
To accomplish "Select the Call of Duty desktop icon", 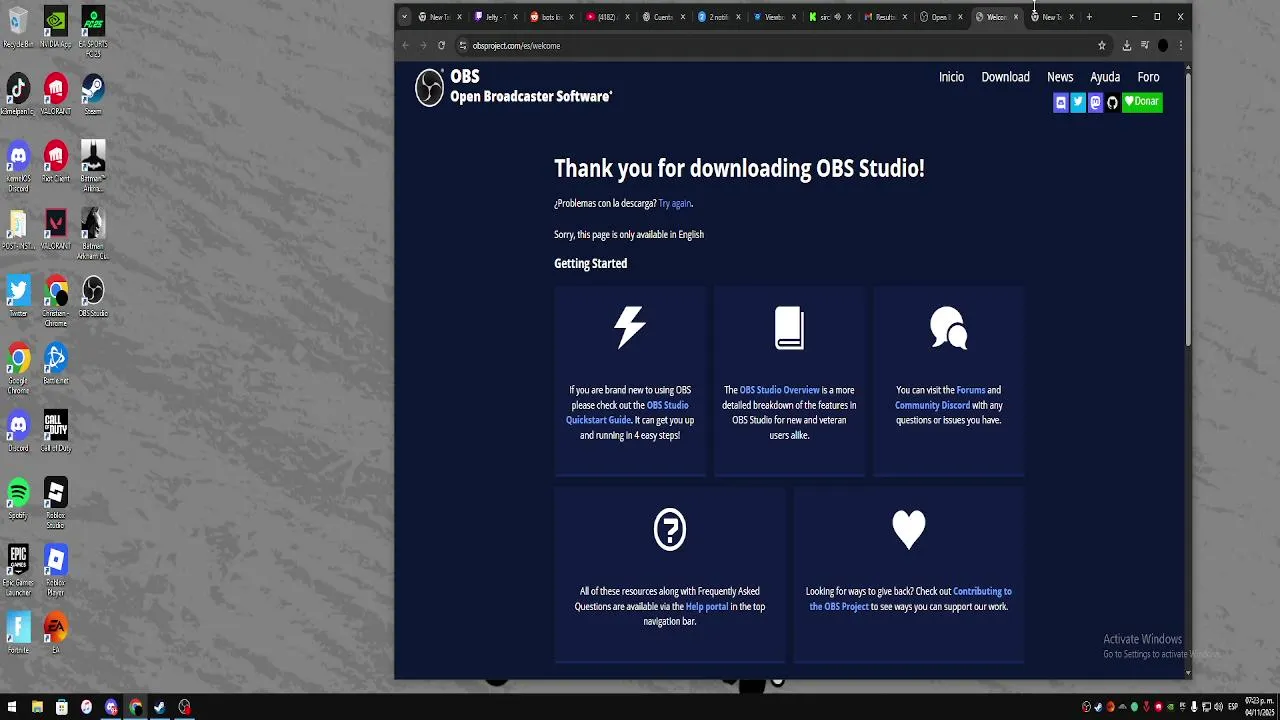I will (55, 431).
